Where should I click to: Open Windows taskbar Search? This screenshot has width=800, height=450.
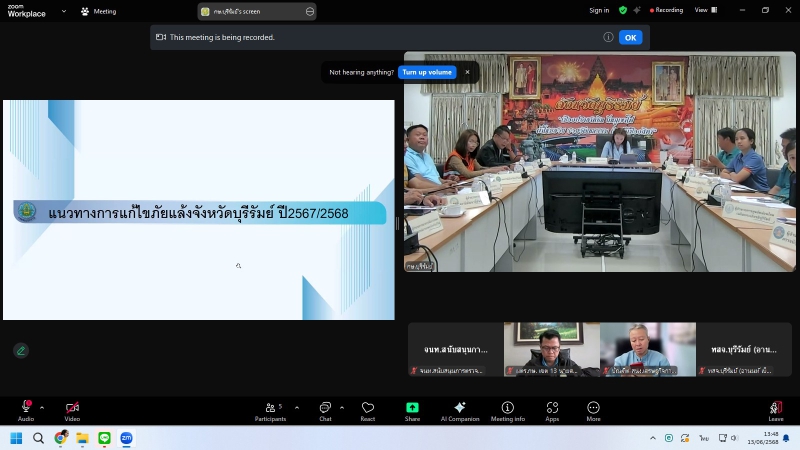(x=38, y=438)
